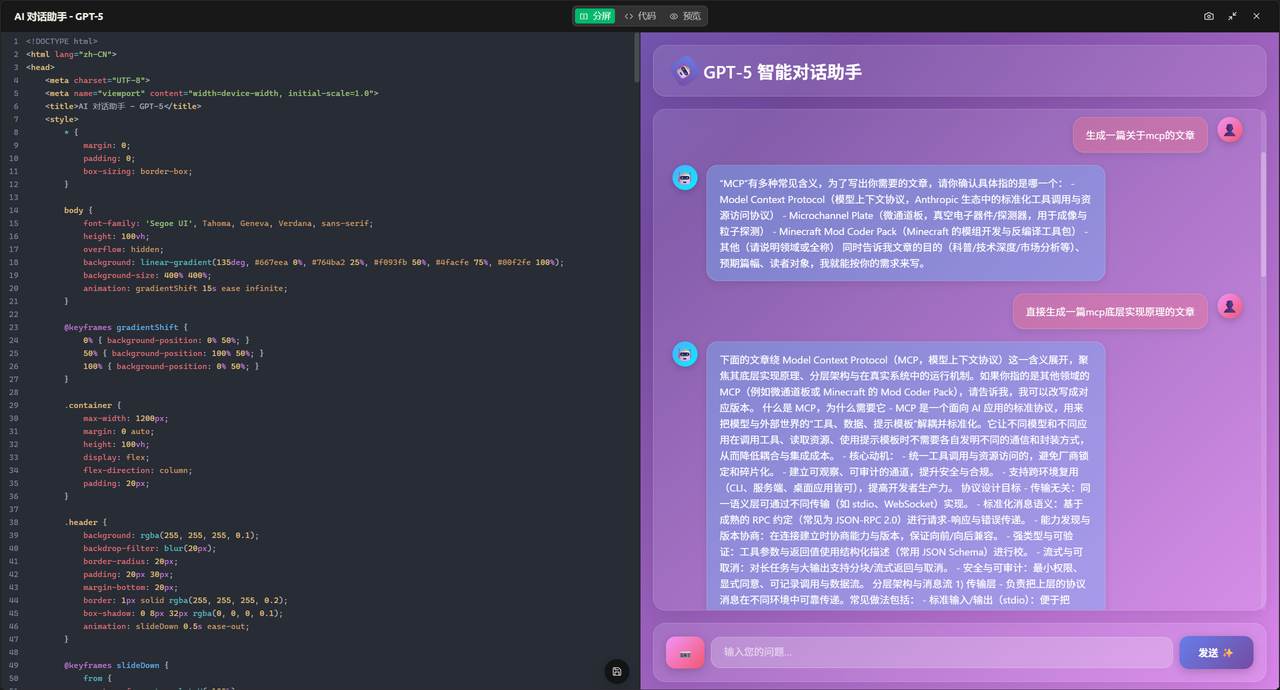Viewport: 1280px width, 690px height.
Task: Click the code editor vertical scrollbar thumb
Action: coord(636,58)
